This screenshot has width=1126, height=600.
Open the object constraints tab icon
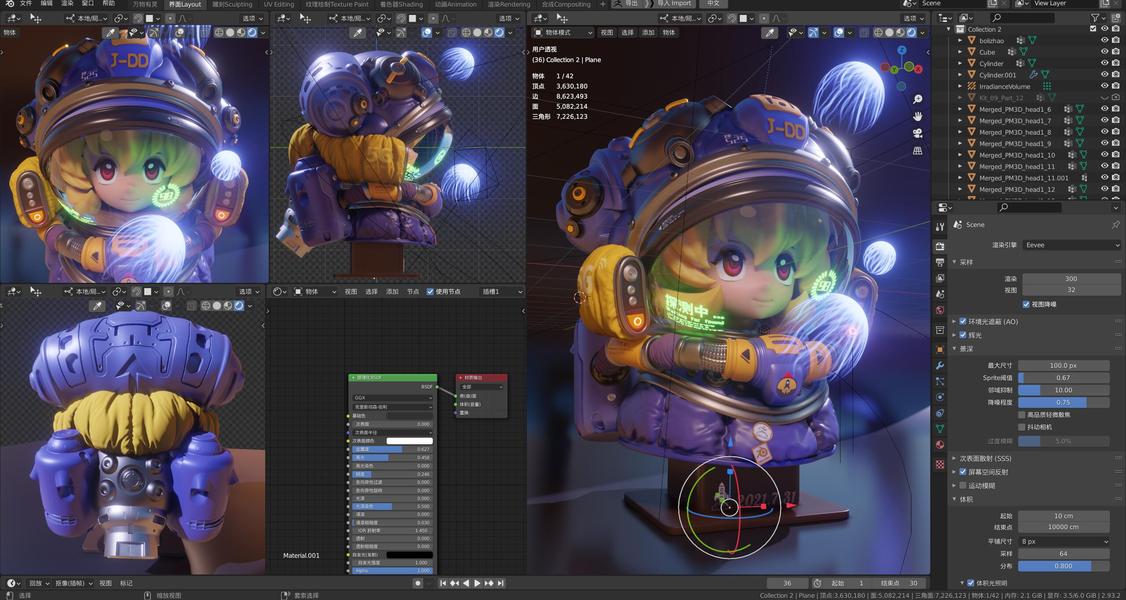point(940,413)
